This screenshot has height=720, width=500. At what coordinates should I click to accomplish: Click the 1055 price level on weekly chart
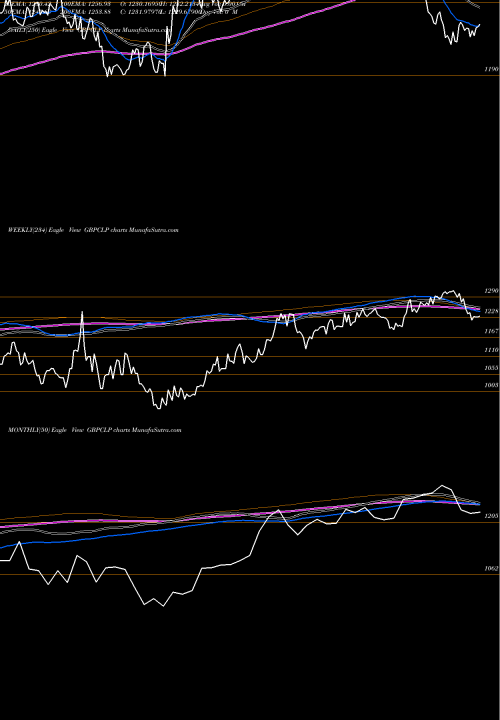(x=491, y=368)
